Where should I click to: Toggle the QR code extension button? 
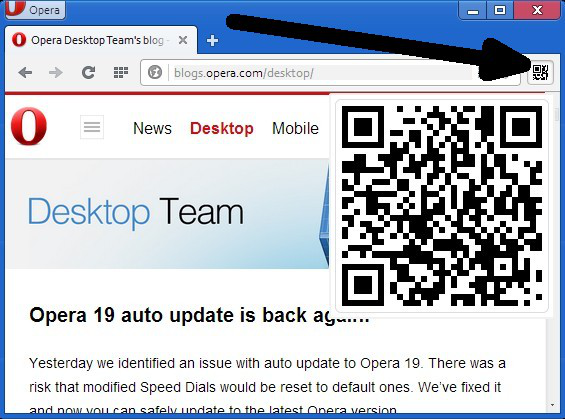coord(540,72)
